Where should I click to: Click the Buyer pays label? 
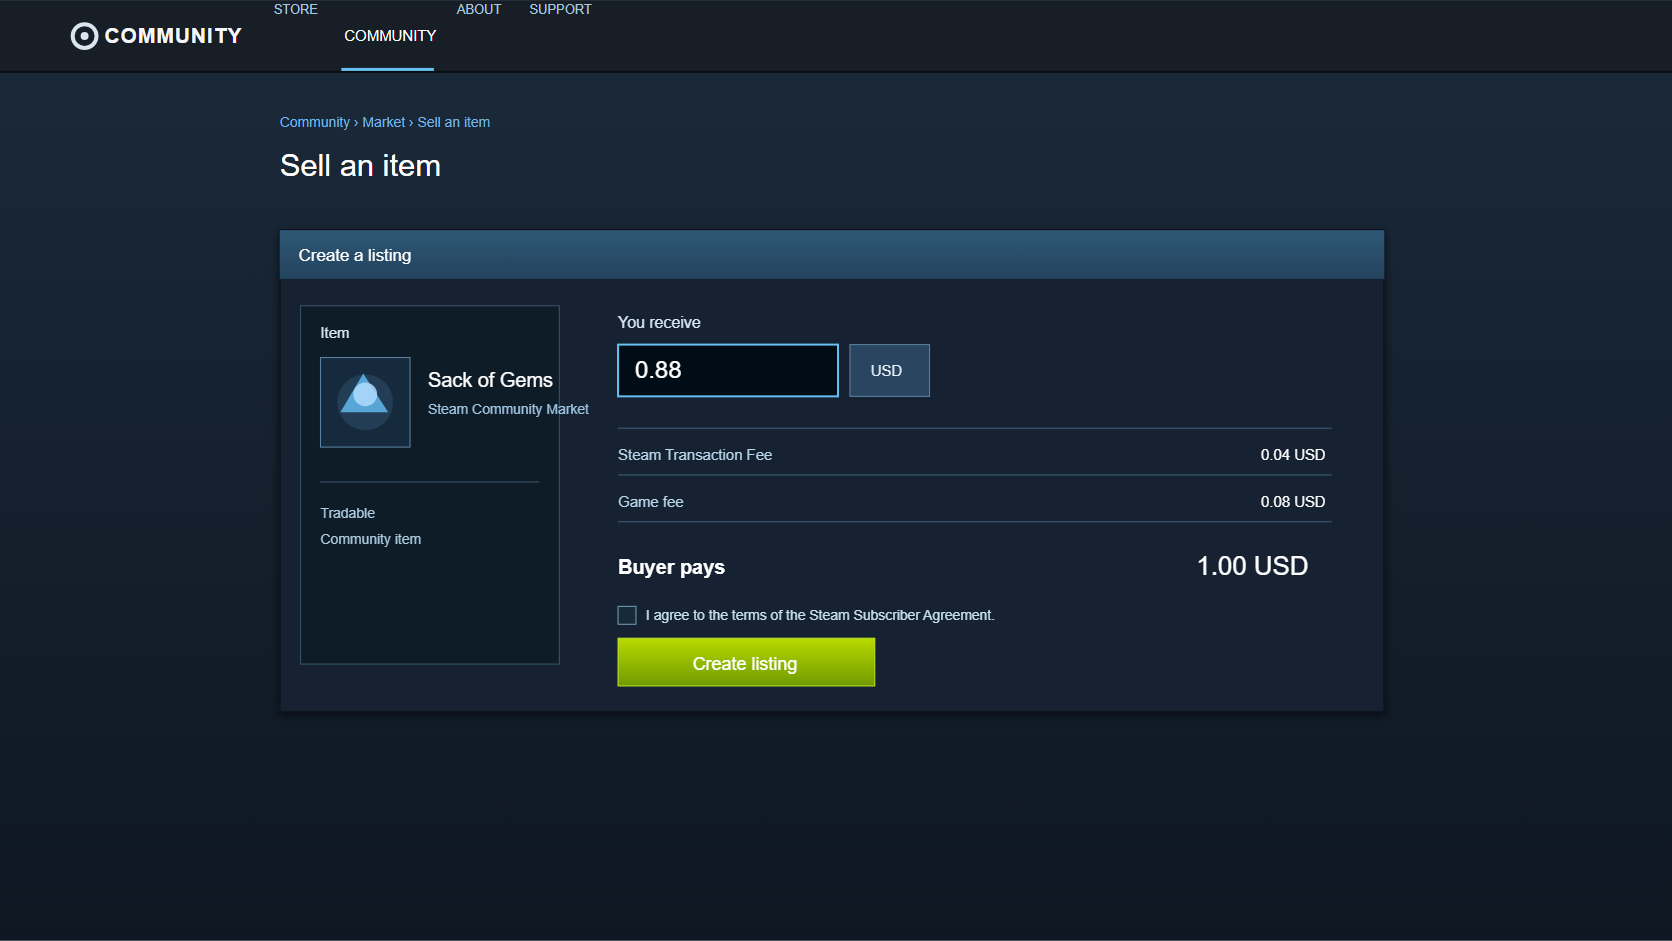(x=672, y=567)
